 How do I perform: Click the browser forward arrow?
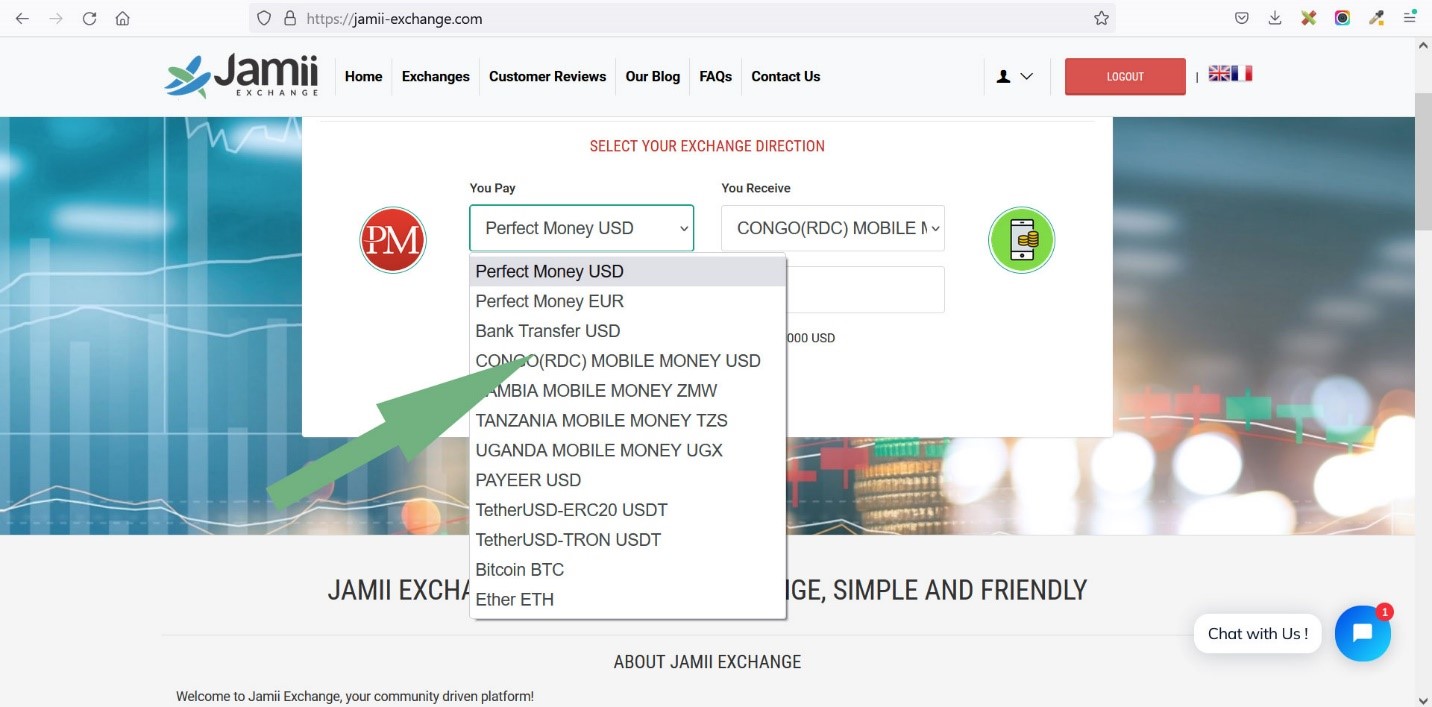point(55,18)
